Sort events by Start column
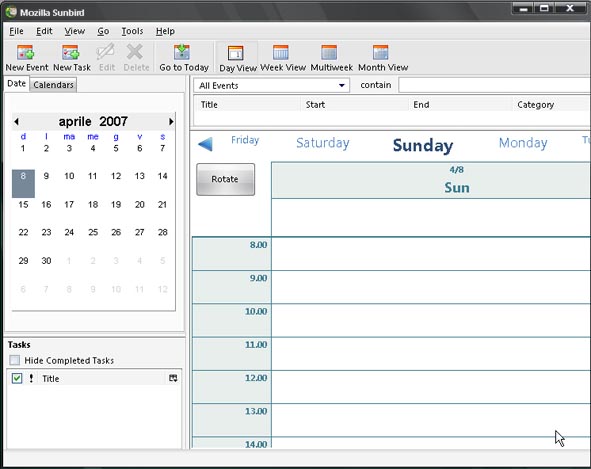The width and height of the screenshot is (591, 469). pos(354,105)
